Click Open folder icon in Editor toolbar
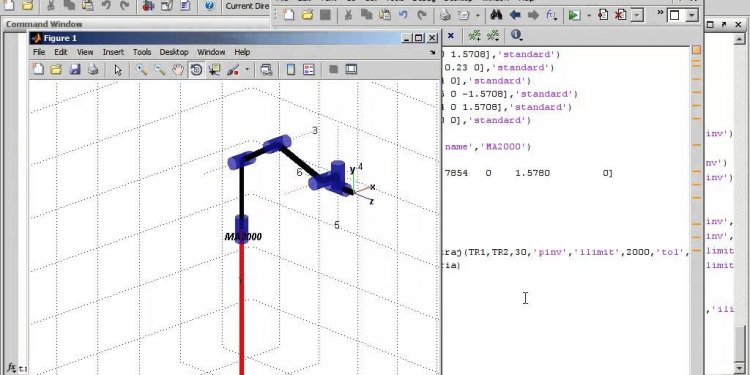This screenshot has width=750, height=375. (x=307, y=15)
